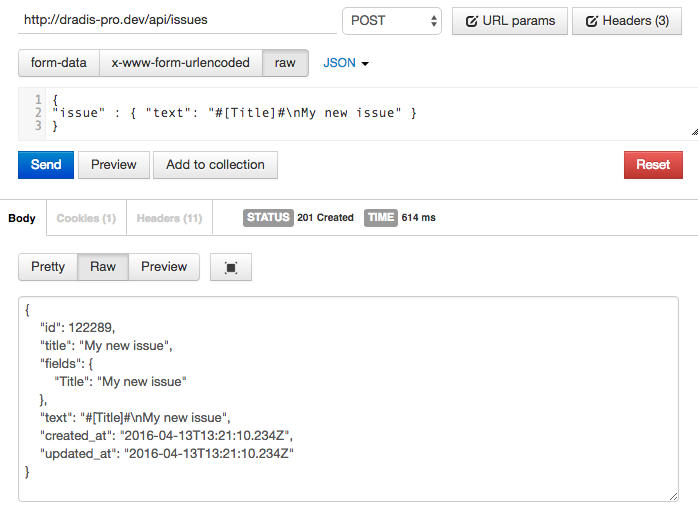Select the form-data body type
Viewport: 698px width, 515px height.
coord(59,63)
